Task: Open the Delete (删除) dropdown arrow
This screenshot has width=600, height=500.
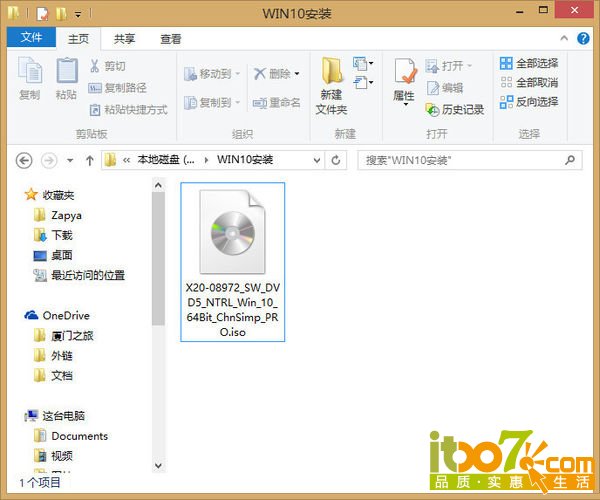Action: click(297, 74)
